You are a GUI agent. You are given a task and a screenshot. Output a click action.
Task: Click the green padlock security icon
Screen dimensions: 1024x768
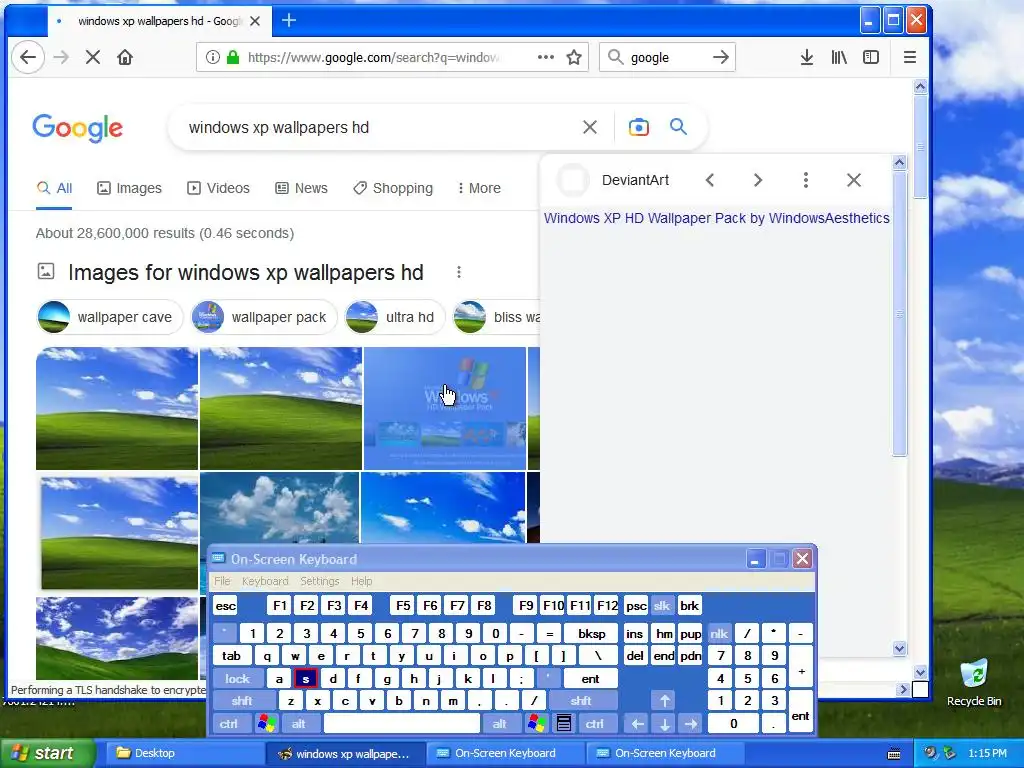(x=232, y=57)
